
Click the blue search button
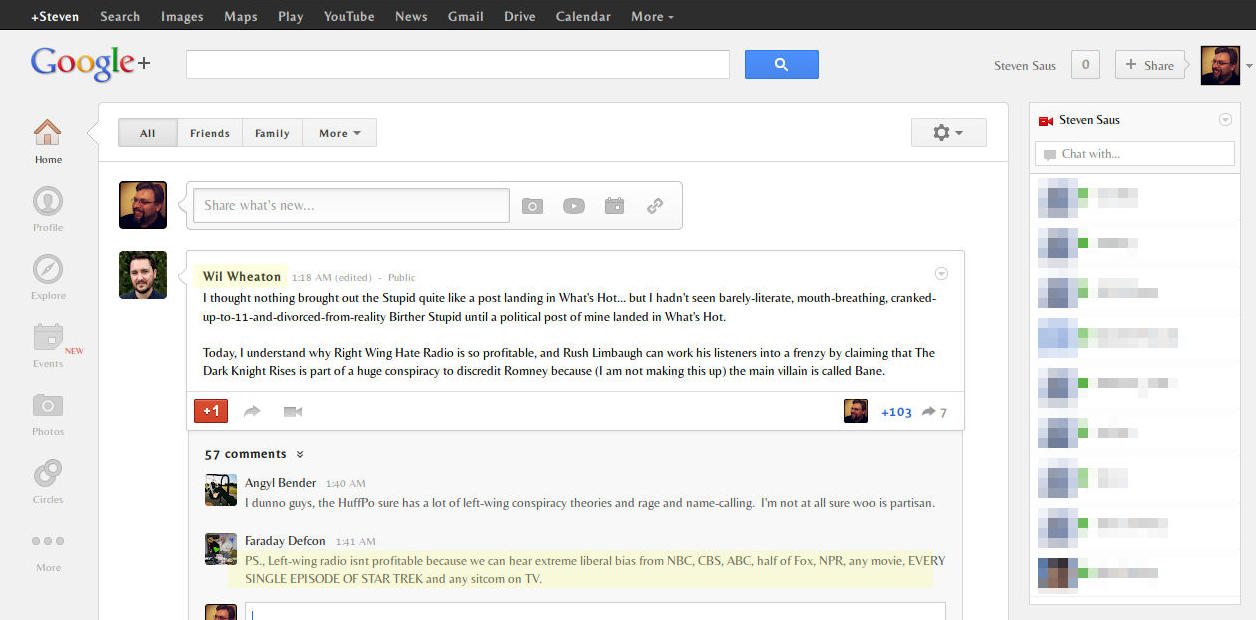(782, 64)
